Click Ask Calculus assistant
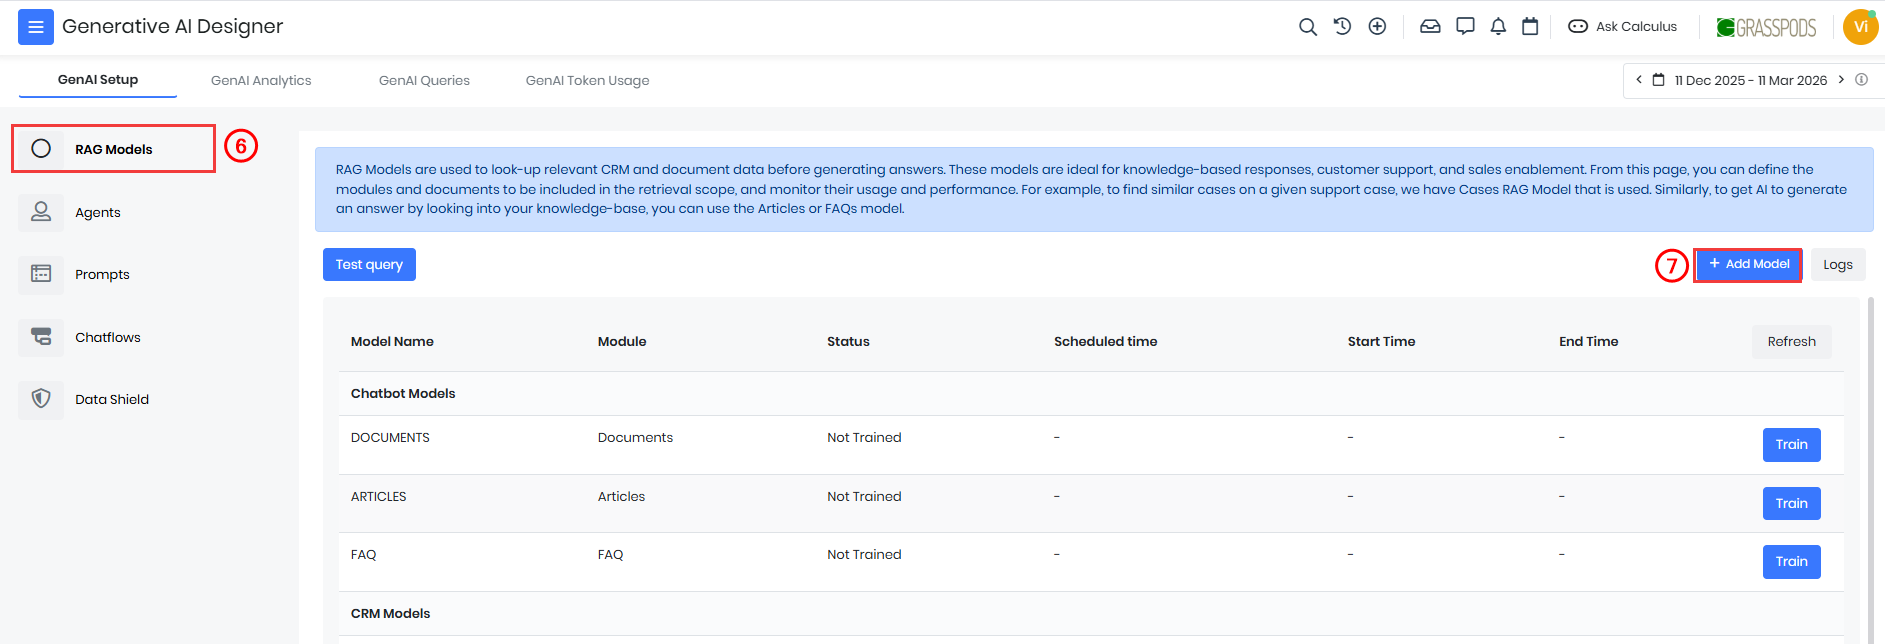Screen dimensions: 1885x644 pyautogui.click(x=1623, y=27)
